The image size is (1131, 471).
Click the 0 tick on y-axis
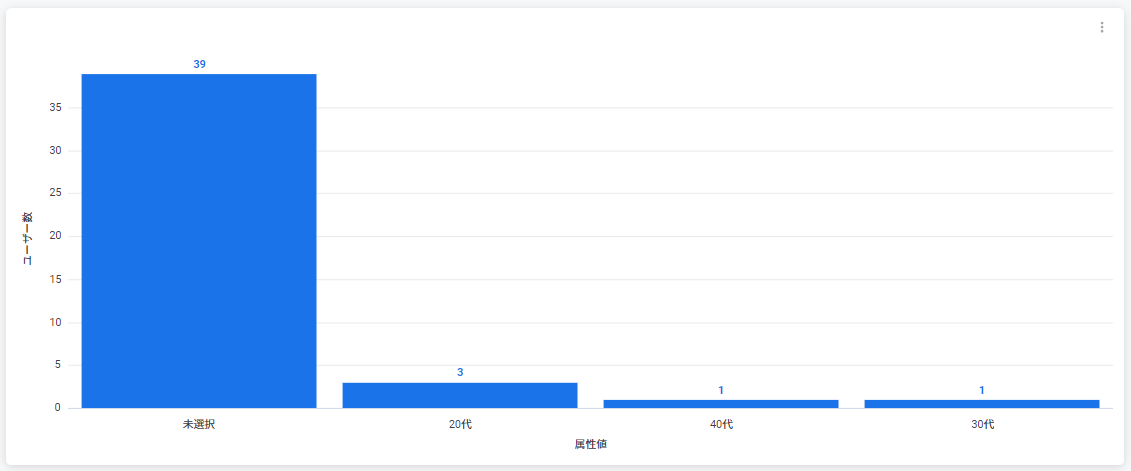59,408
